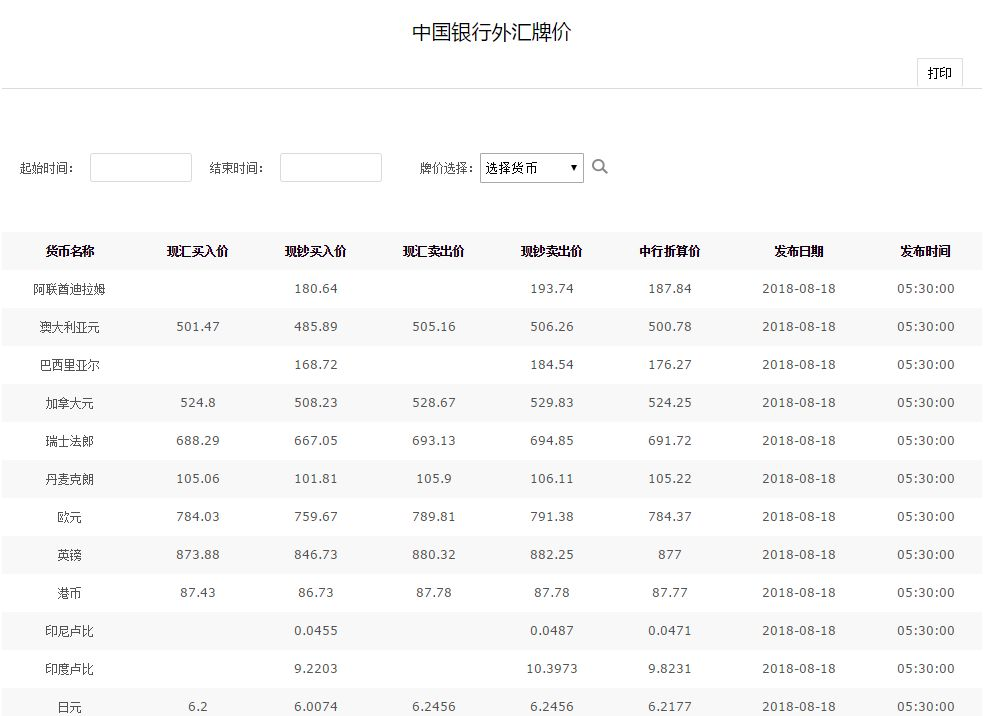
Task: Select the 印度卢比 currency name
Action: 70,669
